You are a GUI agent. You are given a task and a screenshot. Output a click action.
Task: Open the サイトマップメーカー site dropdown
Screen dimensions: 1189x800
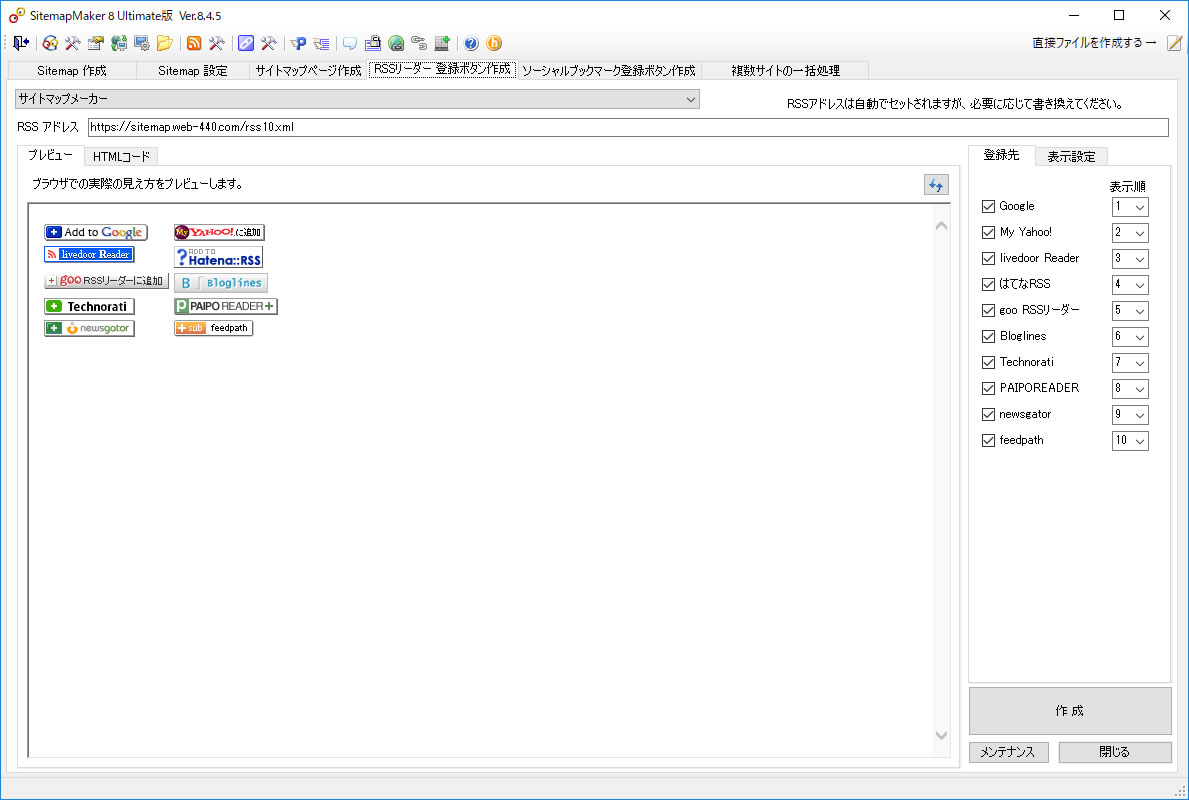click(x=357, y=99)
